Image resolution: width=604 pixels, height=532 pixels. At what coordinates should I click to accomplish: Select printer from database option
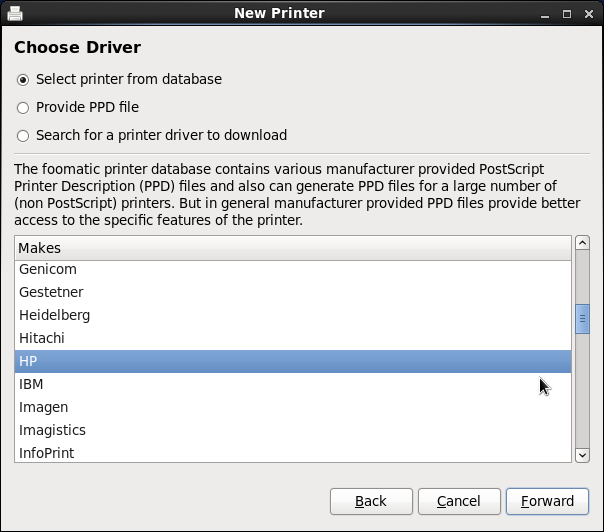pyautogui.click(x=23, y=79)
